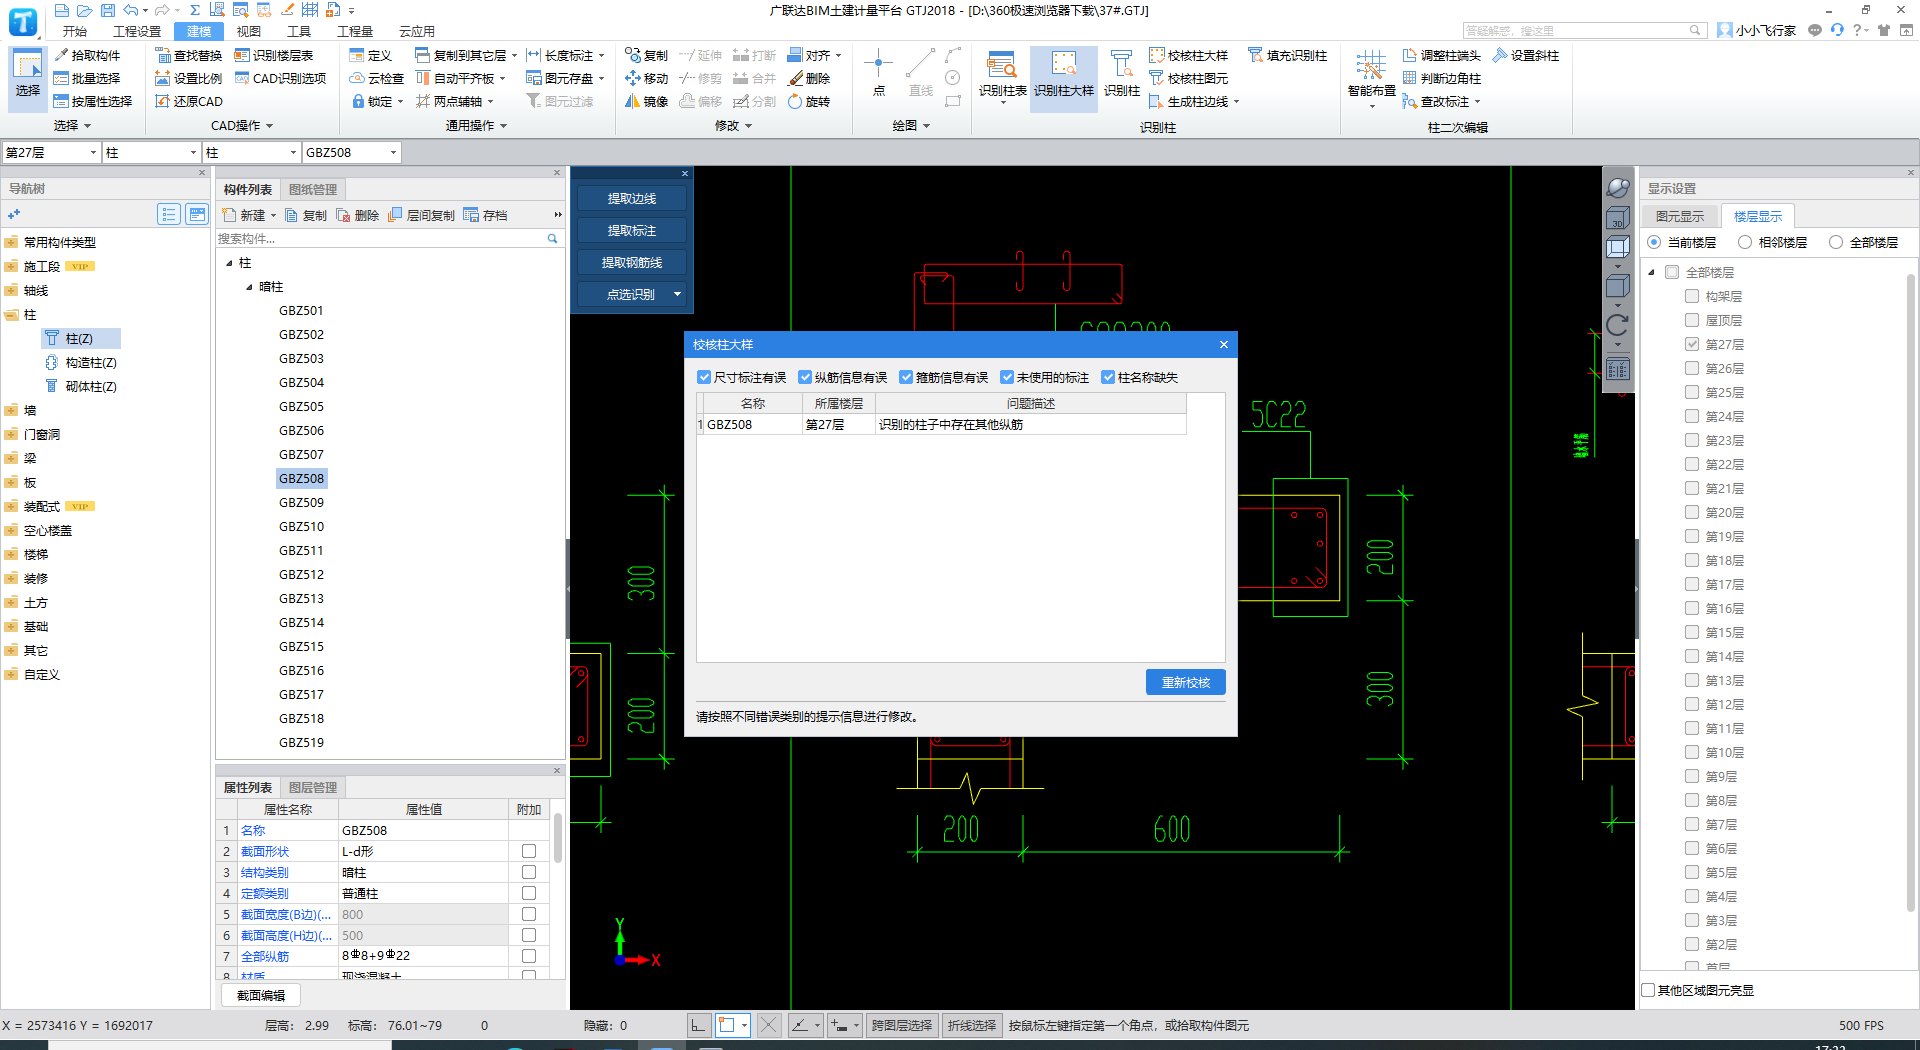Switch to 图层管理 tab
The width and height of the screenshot is (1920, 1050).
pyautogui.click(x=313, y=787)
